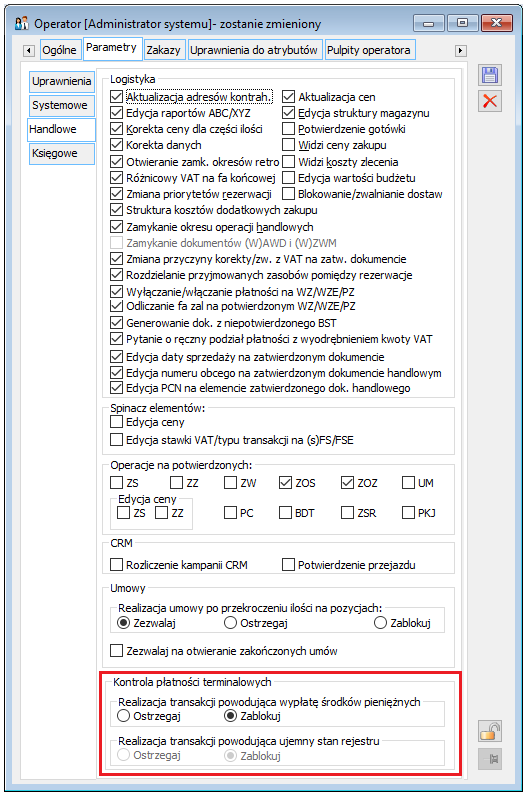The height and width of the screenshot is (796, 528).
Task: Click the pin icon below the padlock
Action: pos(490,759)
